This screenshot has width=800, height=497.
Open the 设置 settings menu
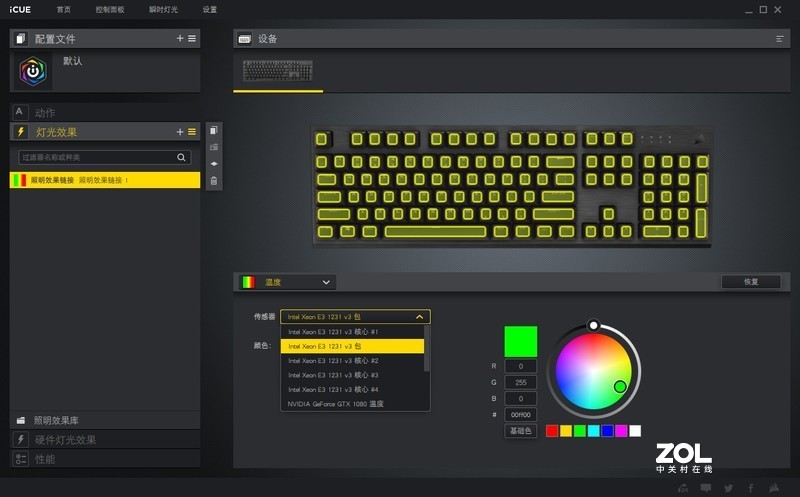(x=210, y=10)
